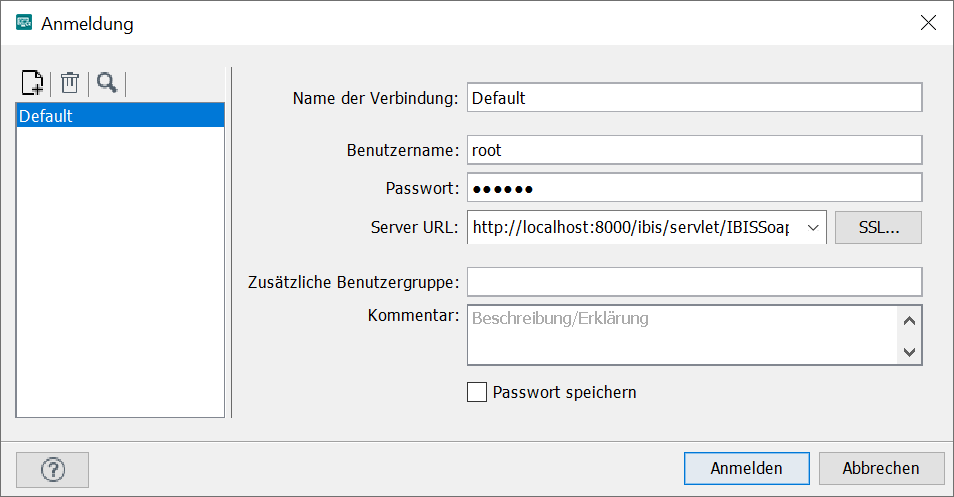Click the application icon in title bar
The image size is (954, 497).
[23, 23]
